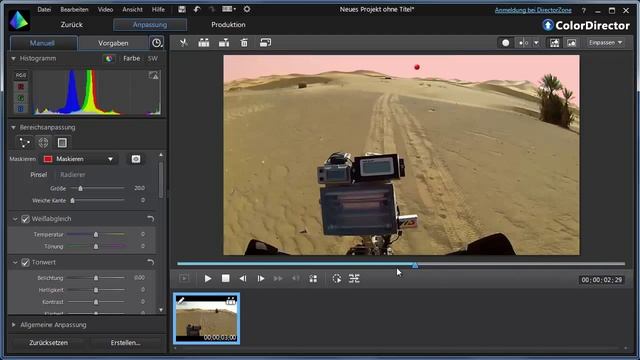Click the histogram clipping indicator icon
Image resolution: width=640 pixels, height=360 pixels.
(x=153, y=75)
